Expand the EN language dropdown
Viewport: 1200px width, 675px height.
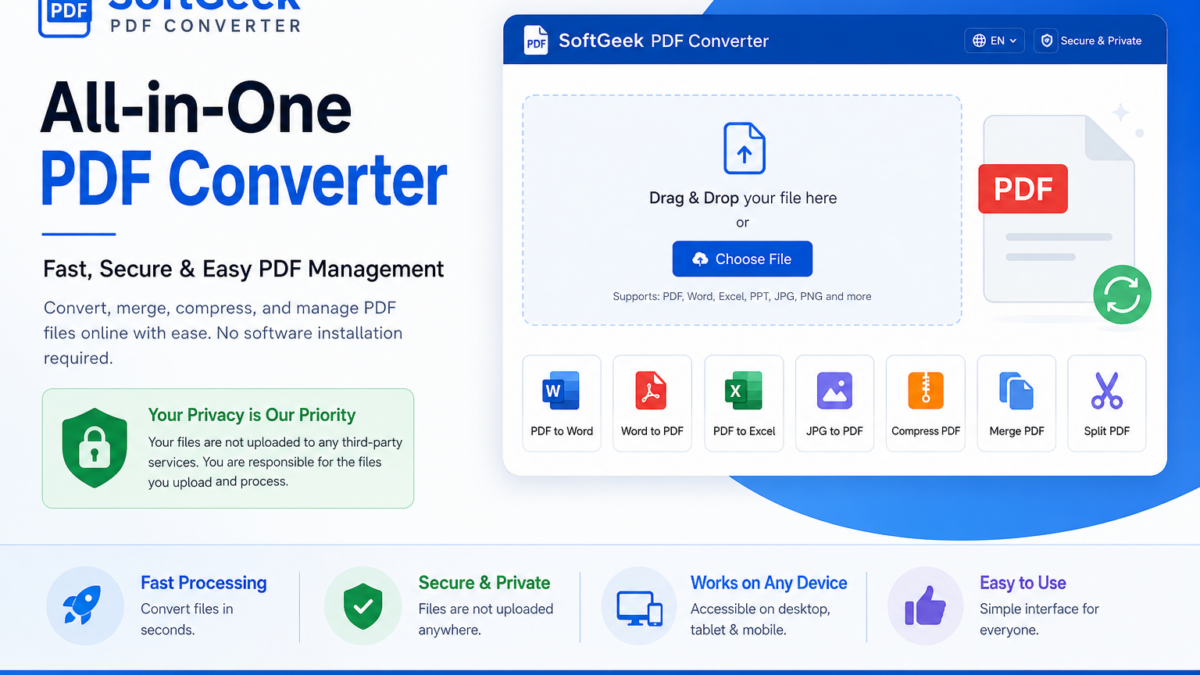click(x=994, y=41)
